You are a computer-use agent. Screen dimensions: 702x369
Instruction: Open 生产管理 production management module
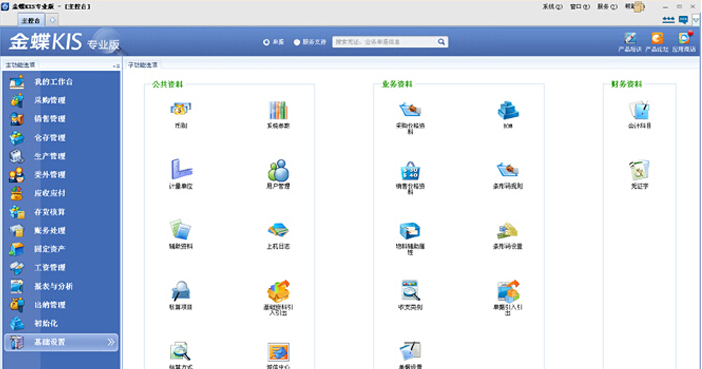(62, 156)
